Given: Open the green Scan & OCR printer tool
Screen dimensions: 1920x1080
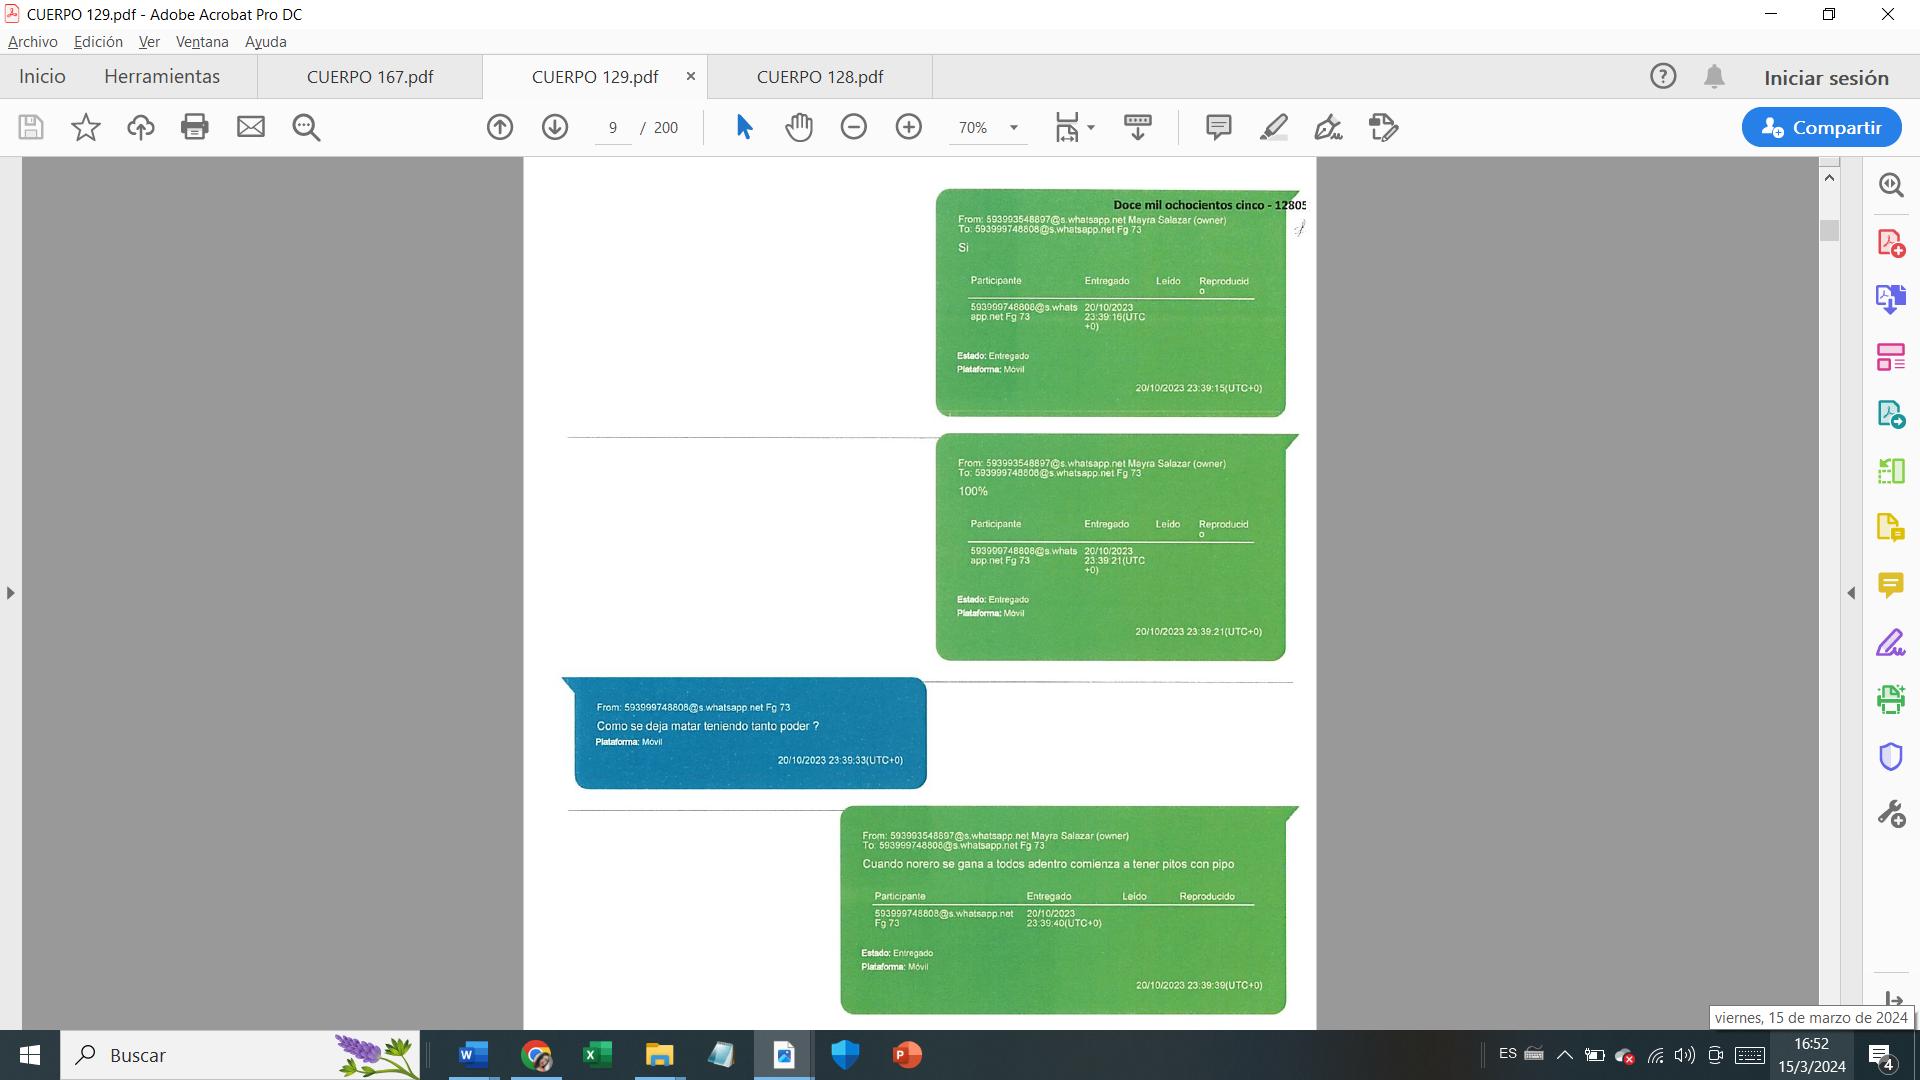Looking at the screenshot, I should pos(1891,699).
